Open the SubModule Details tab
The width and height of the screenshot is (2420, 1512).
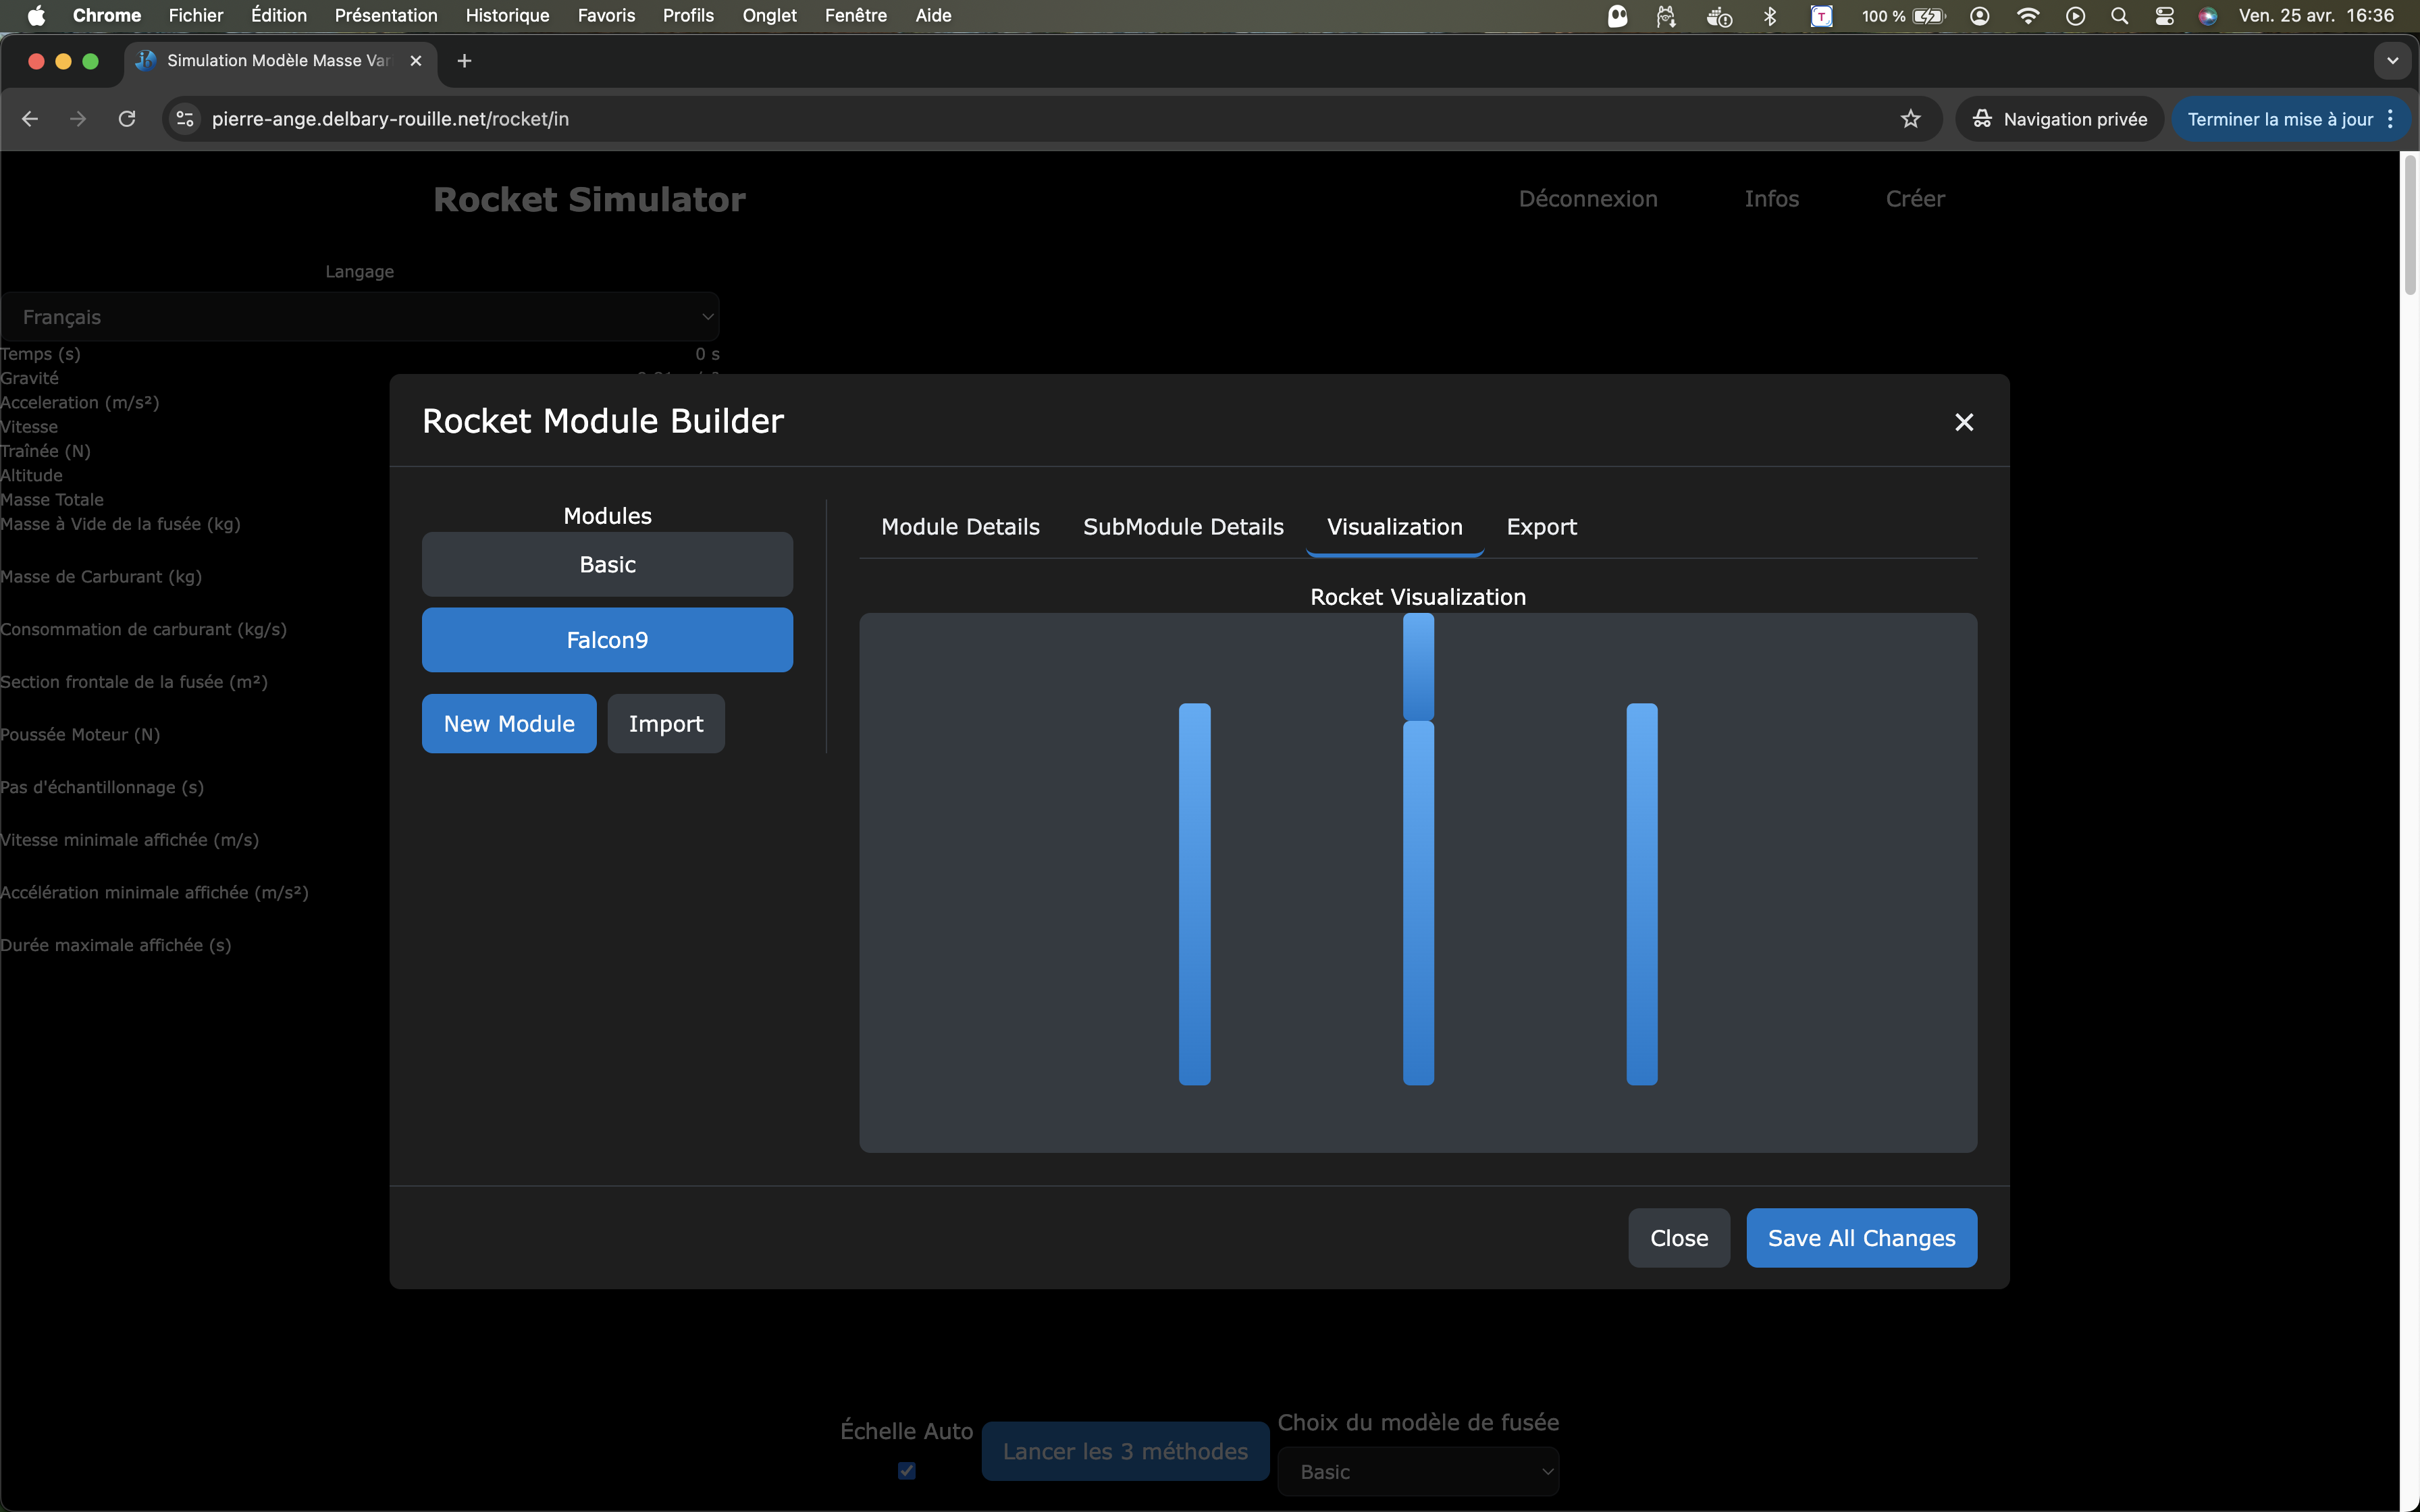(x=1183, y=527)
